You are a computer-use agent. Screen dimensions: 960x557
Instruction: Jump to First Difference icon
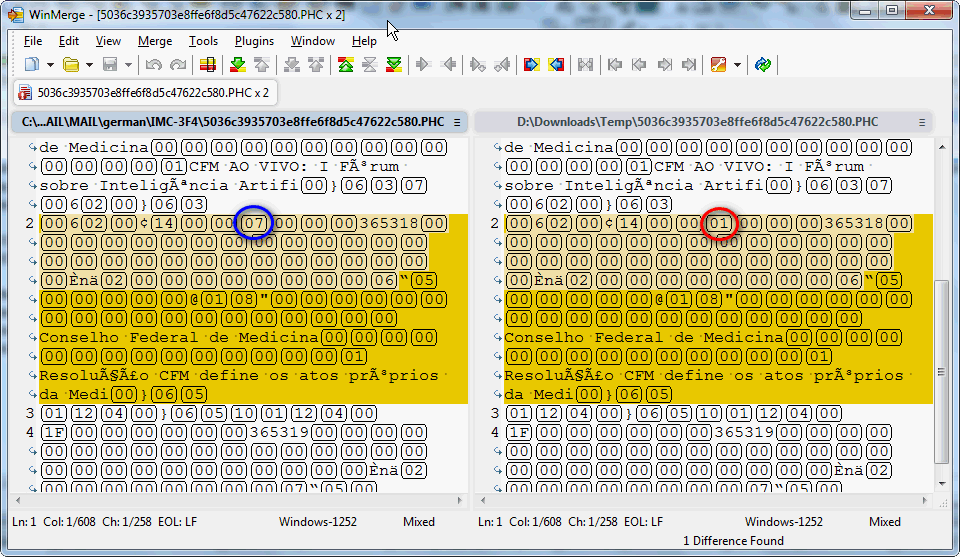(x=345, y=65)
